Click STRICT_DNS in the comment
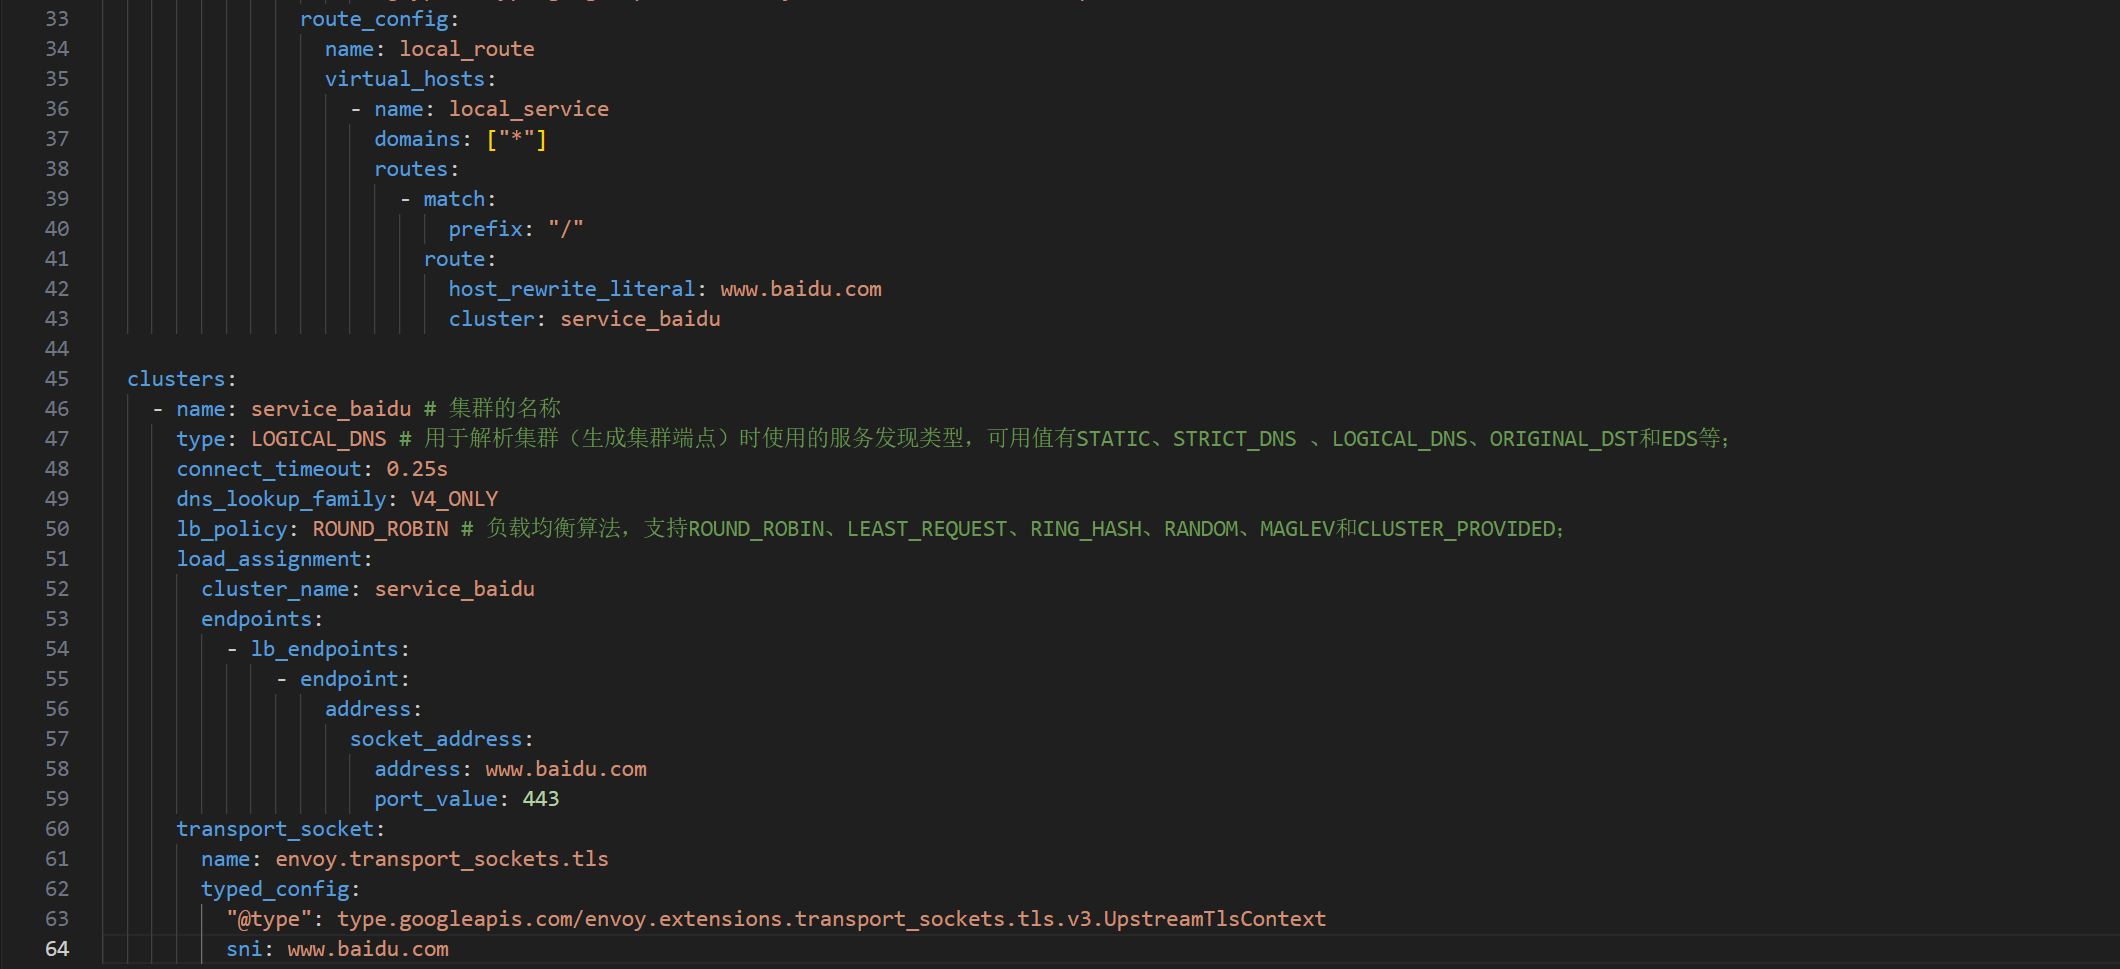 pos(1234,439)
